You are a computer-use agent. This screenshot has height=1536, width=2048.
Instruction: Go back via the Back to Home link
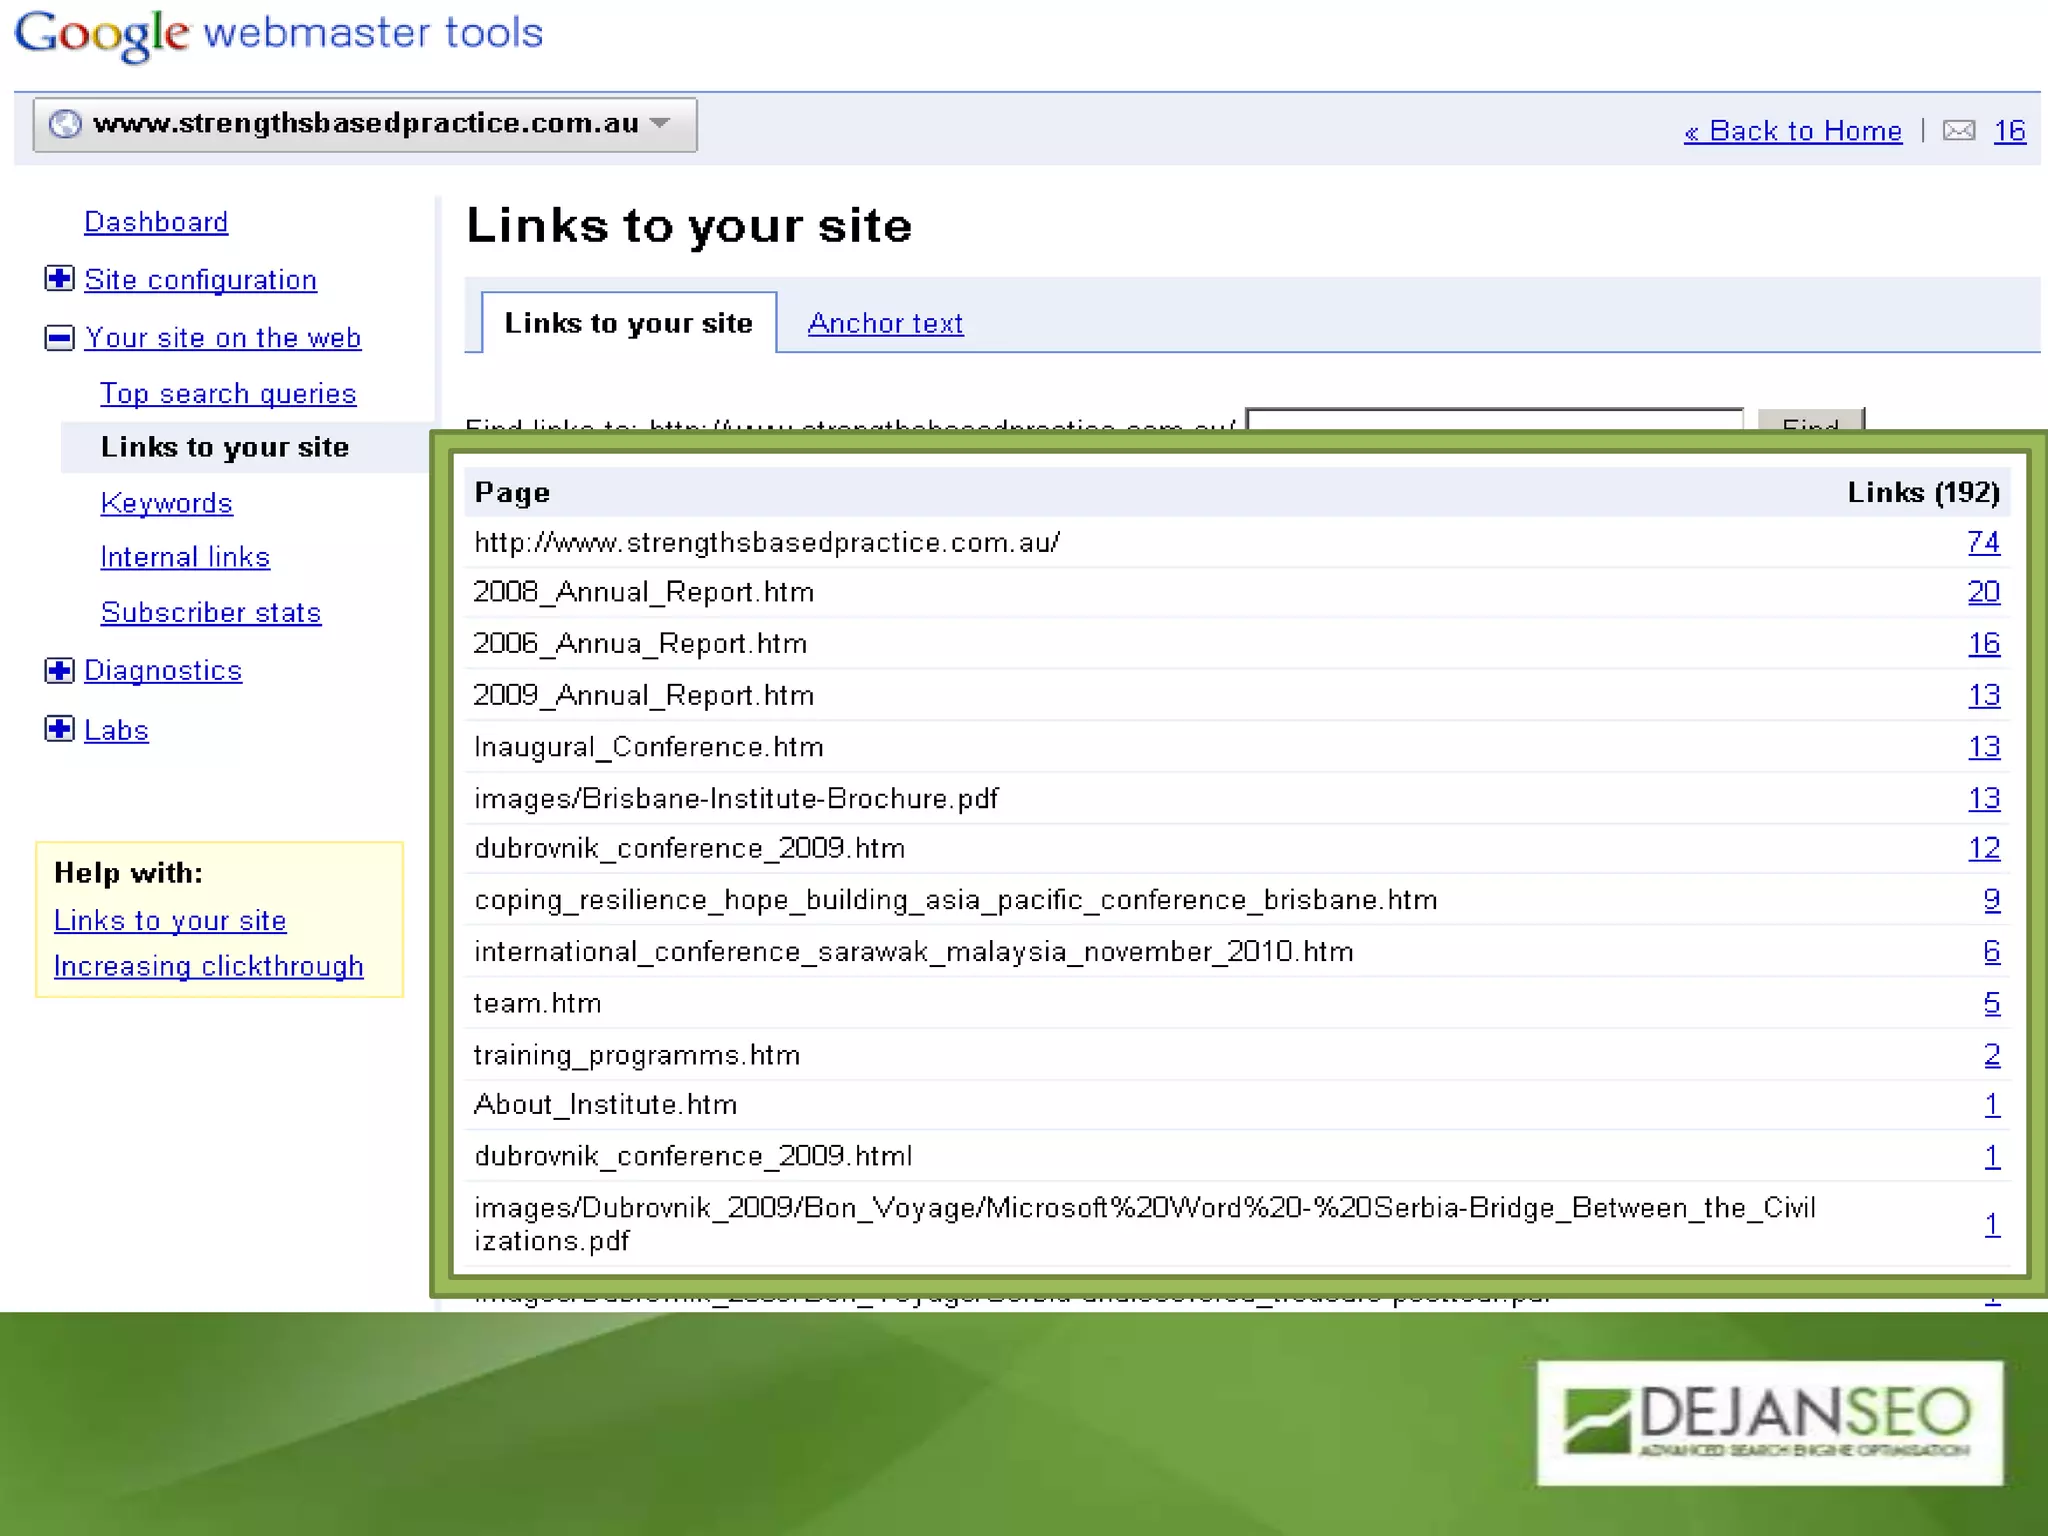1793,131
